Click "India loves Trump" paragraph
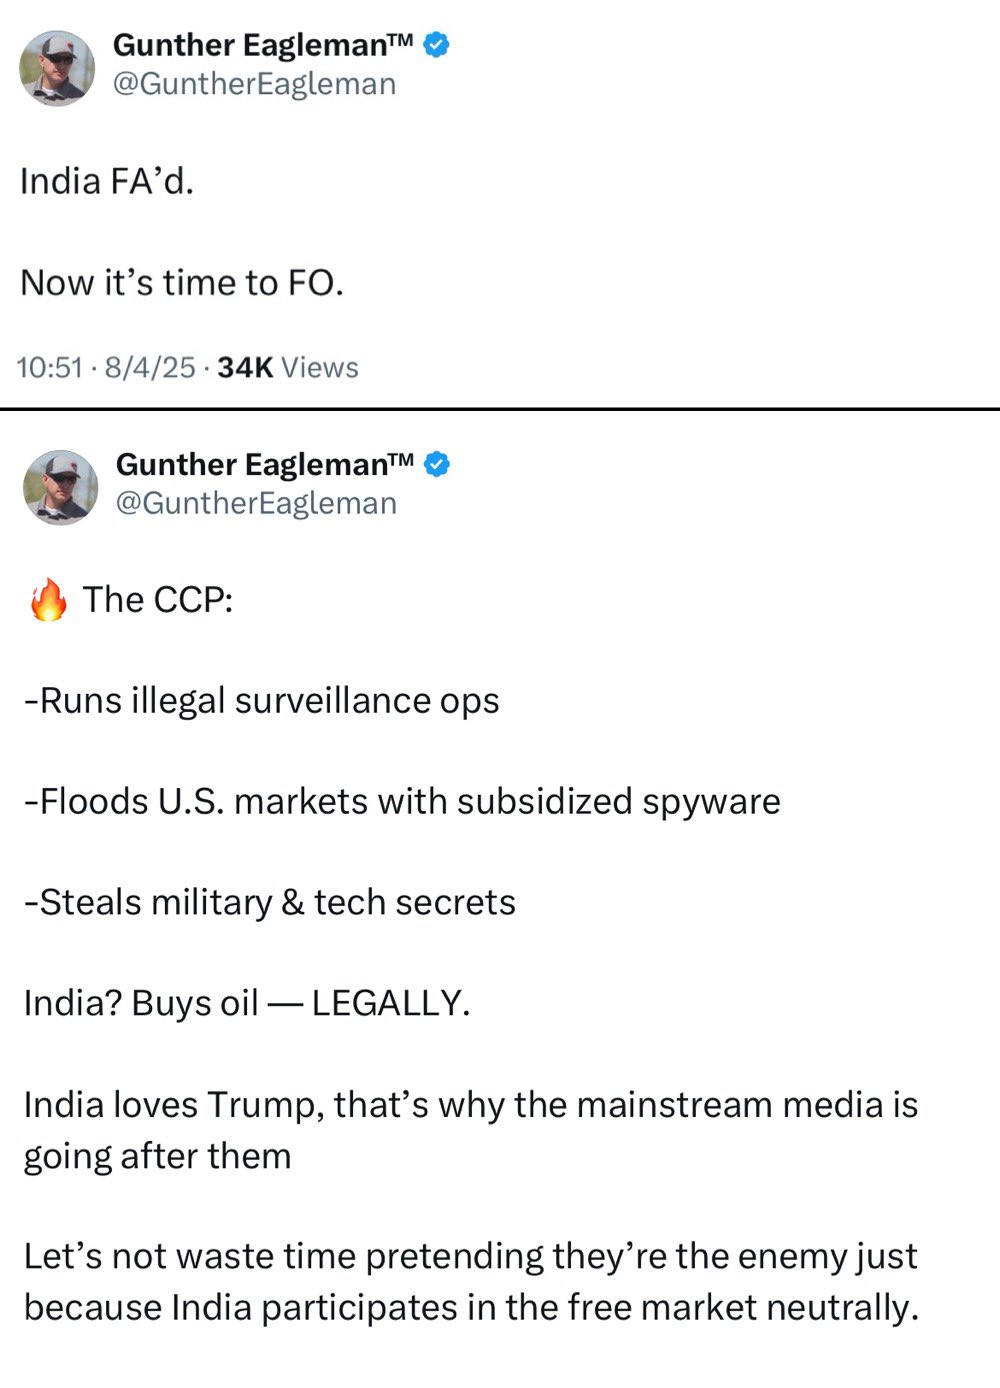Image resolution: width=1000 pixels, height=1388 pixels. tap(471, 1130)
